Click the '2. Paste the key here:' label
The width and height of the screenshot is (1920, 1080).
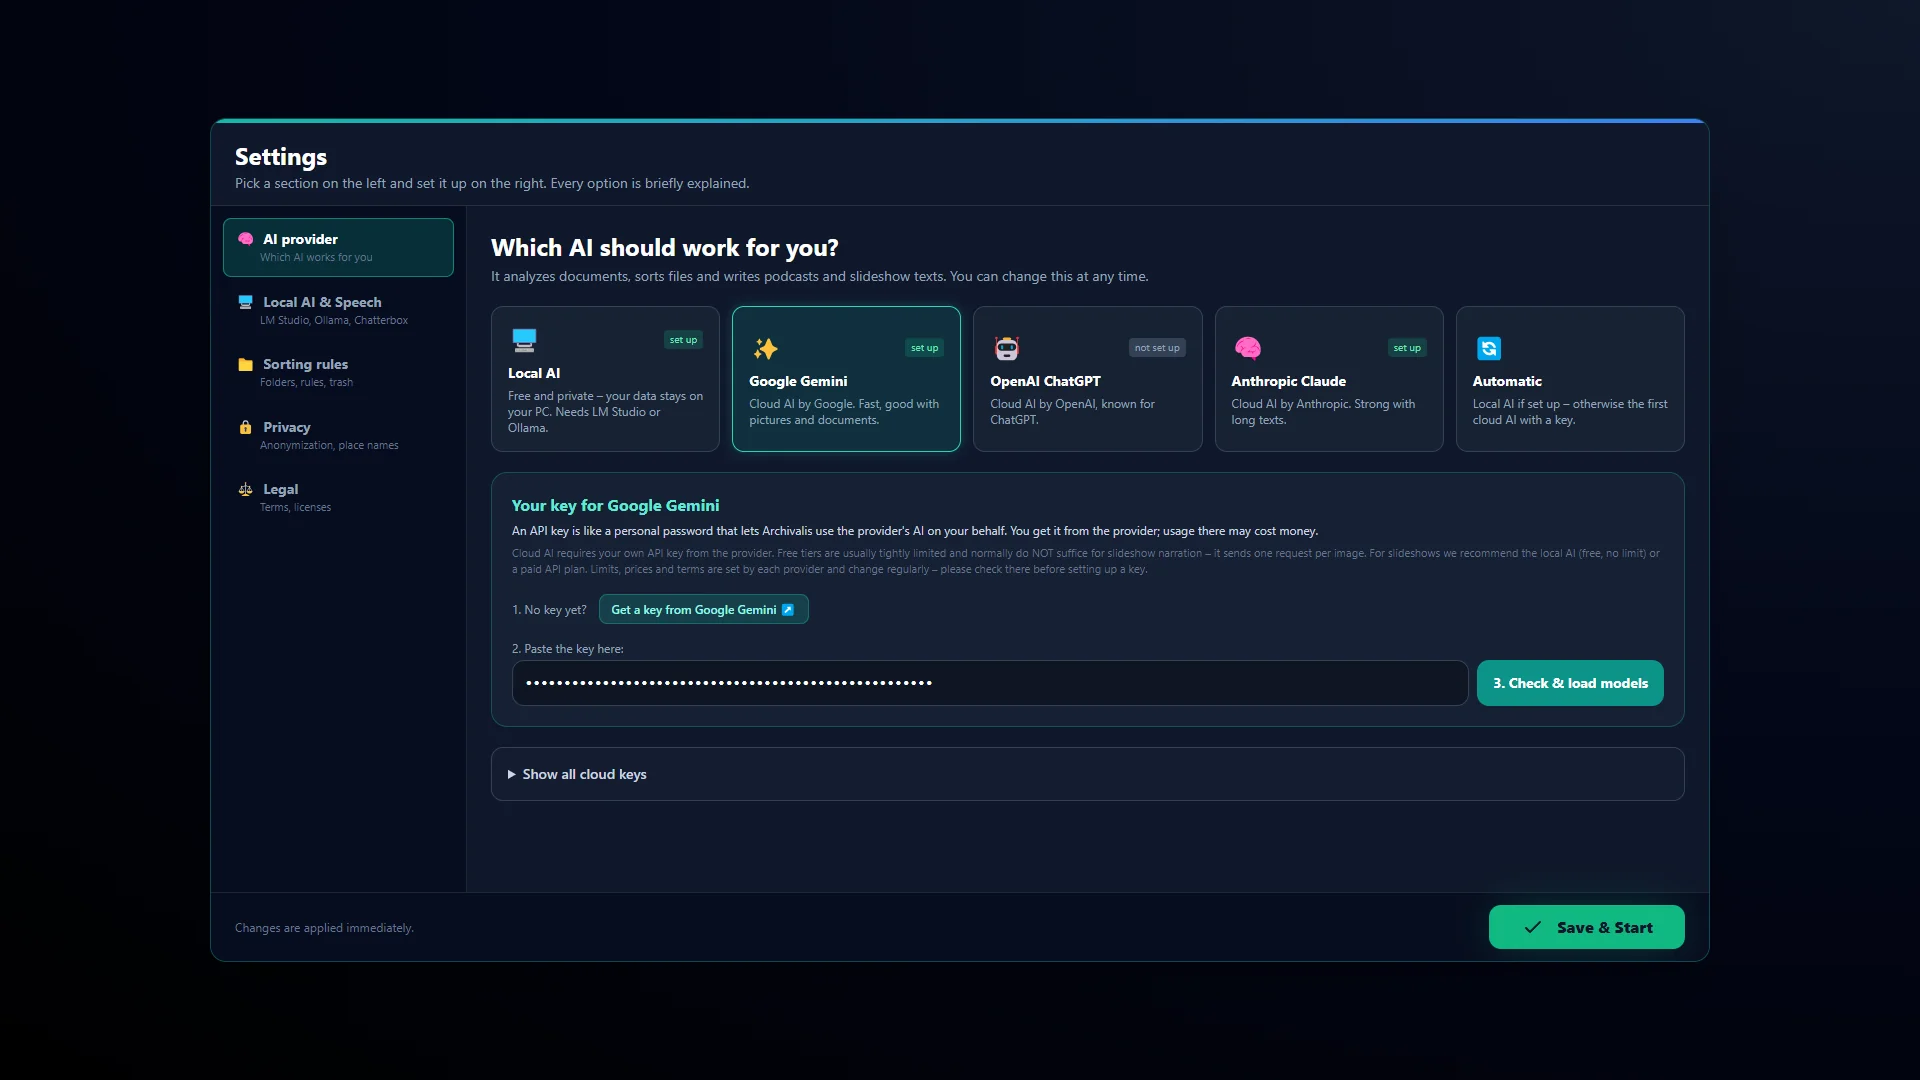pos(567,649)
